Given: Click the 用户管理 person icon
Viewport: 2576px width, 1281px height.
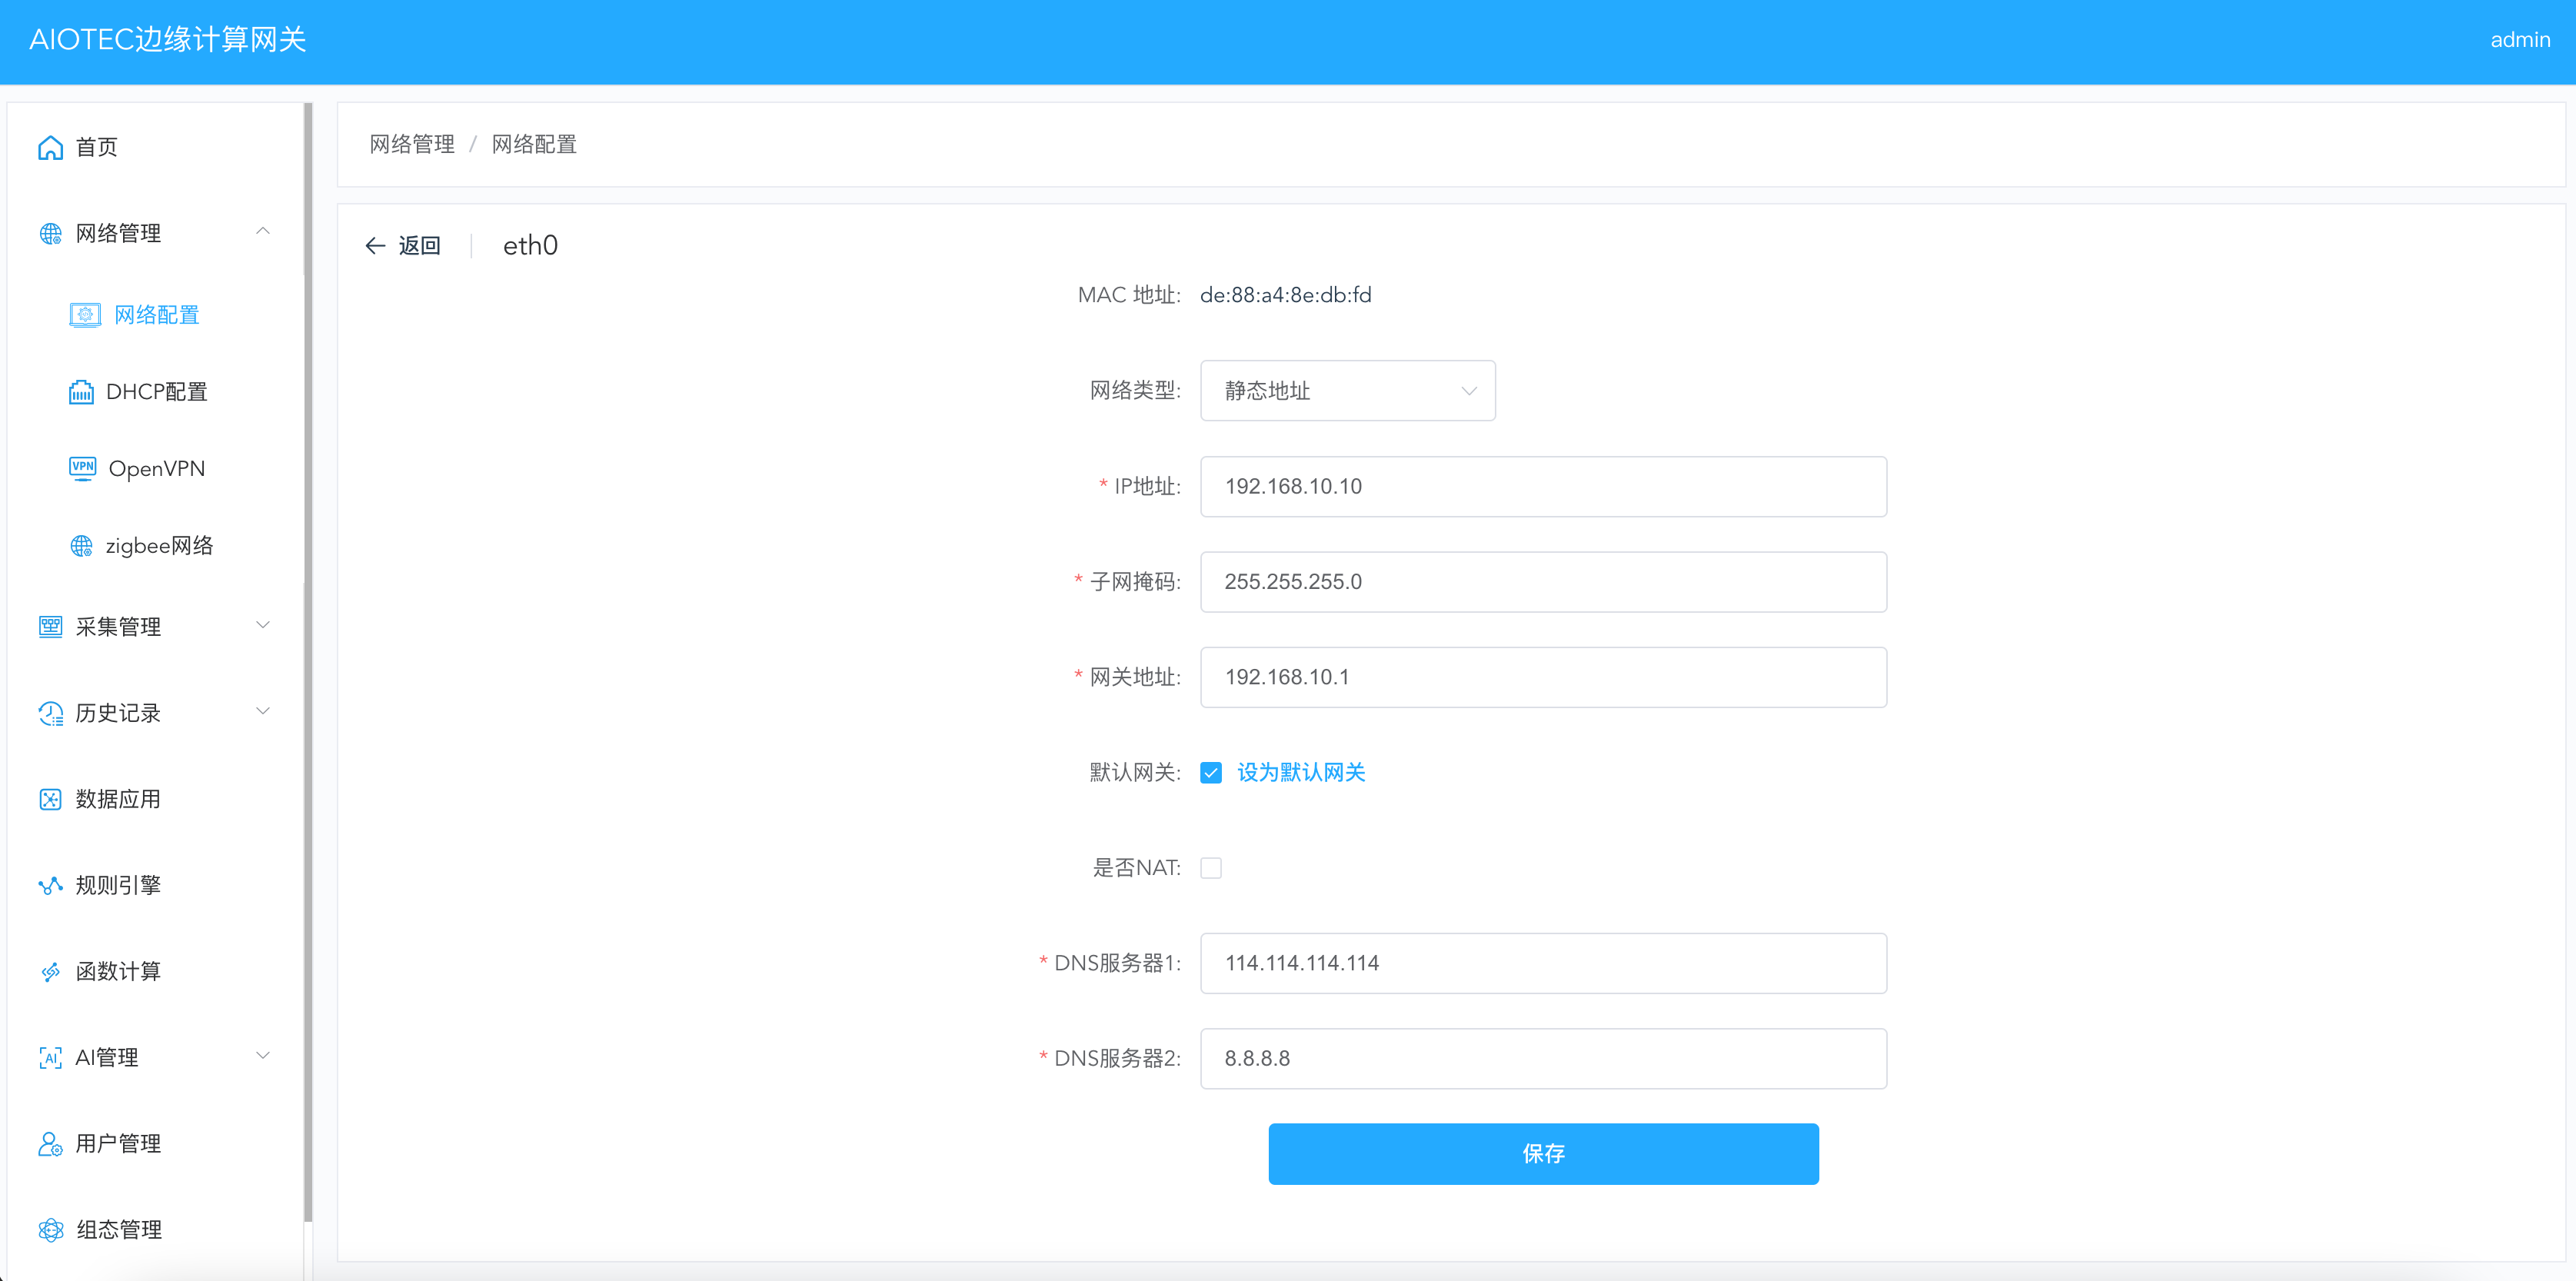Looking at the screenshot, I should [50, 1144].
